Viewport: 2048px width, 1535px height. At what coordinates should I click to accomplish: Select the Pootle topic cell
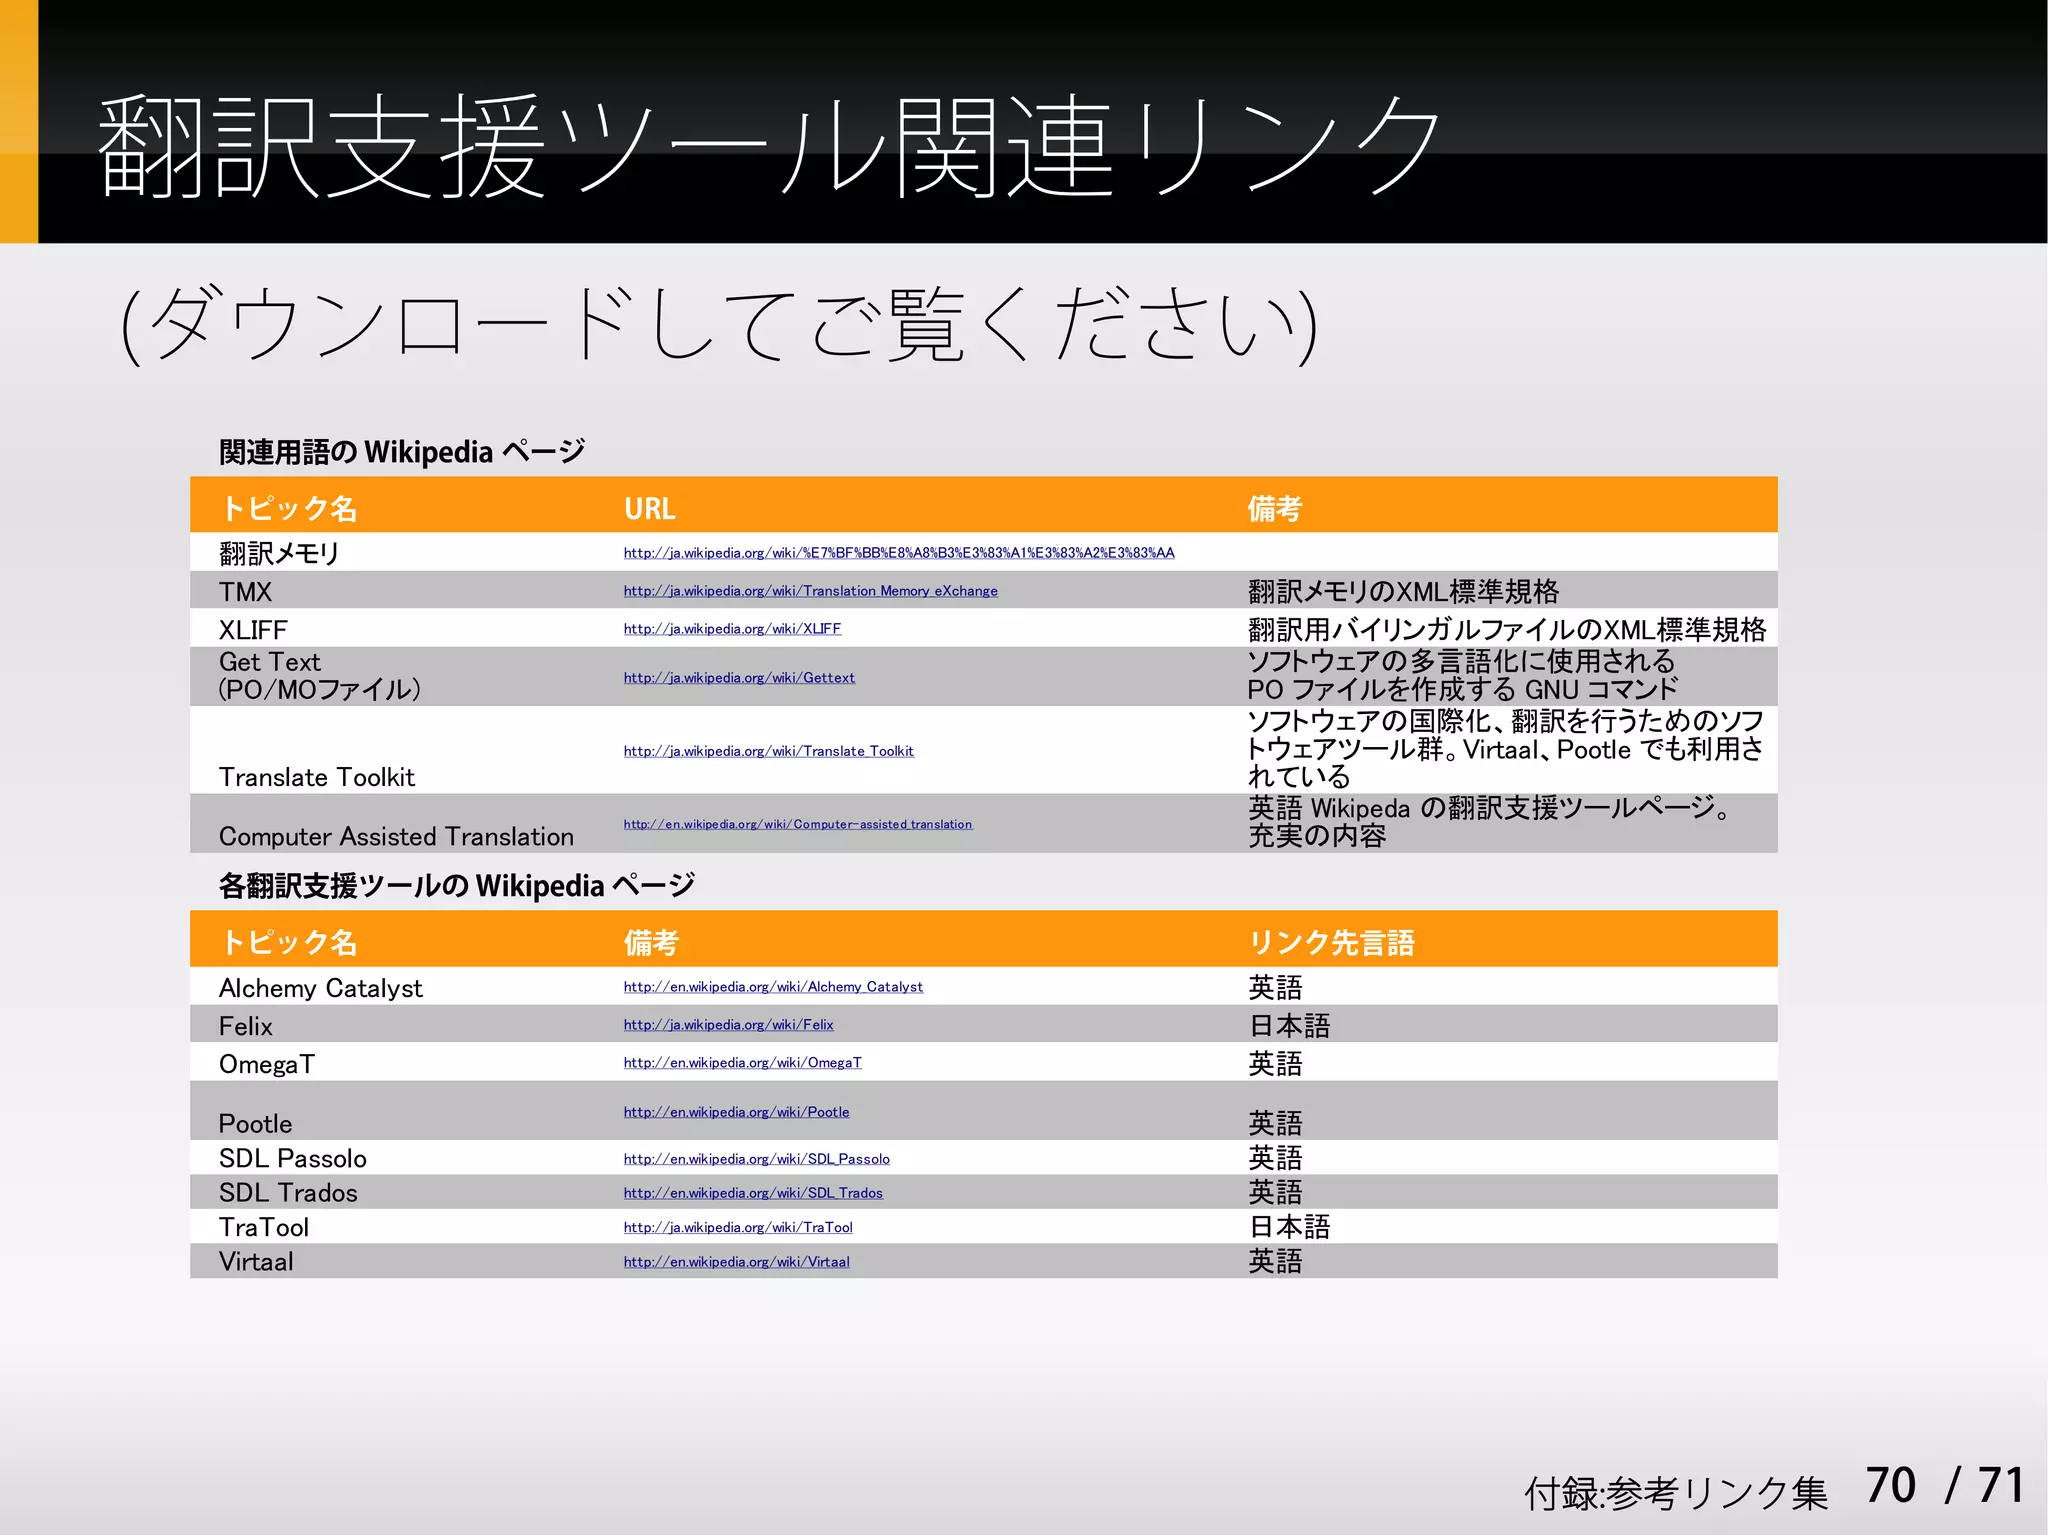[x=255, y=1124]
